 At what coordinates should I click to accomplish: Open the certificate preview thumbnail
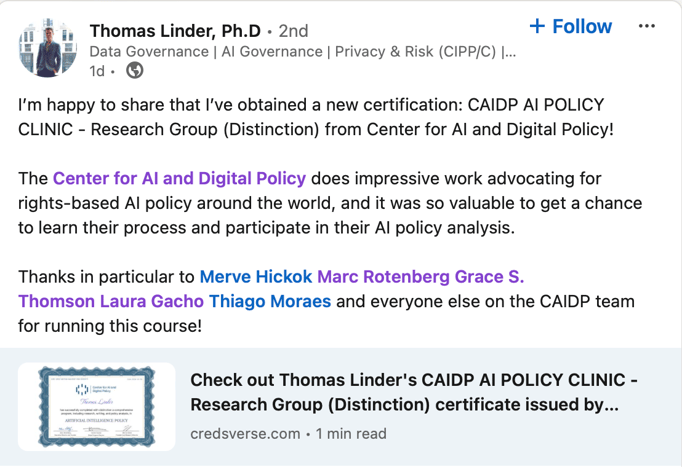pyautogui.click(x=98, y=405)
